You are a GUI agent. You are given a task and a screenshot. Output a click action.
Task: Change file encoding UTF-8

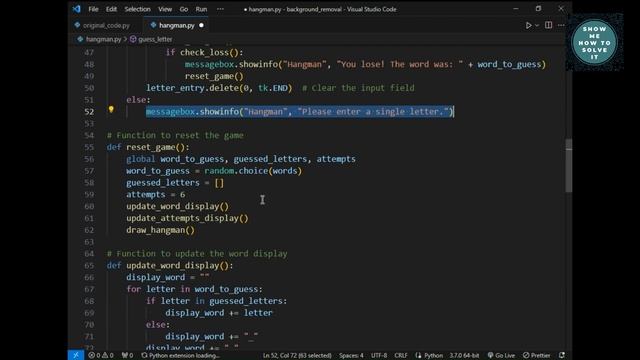click(x=379, y=355)
